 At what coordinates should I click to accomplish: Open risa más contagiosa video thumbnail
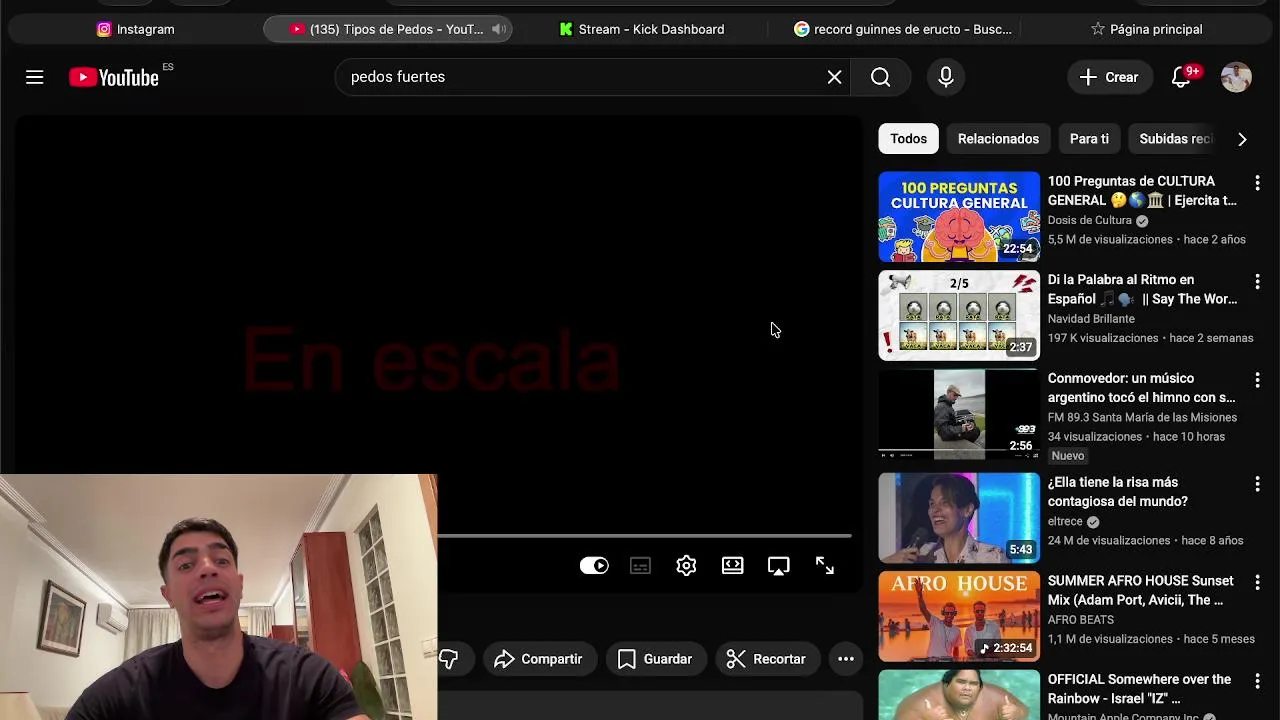pyautogui.click(x=959, y=518)
